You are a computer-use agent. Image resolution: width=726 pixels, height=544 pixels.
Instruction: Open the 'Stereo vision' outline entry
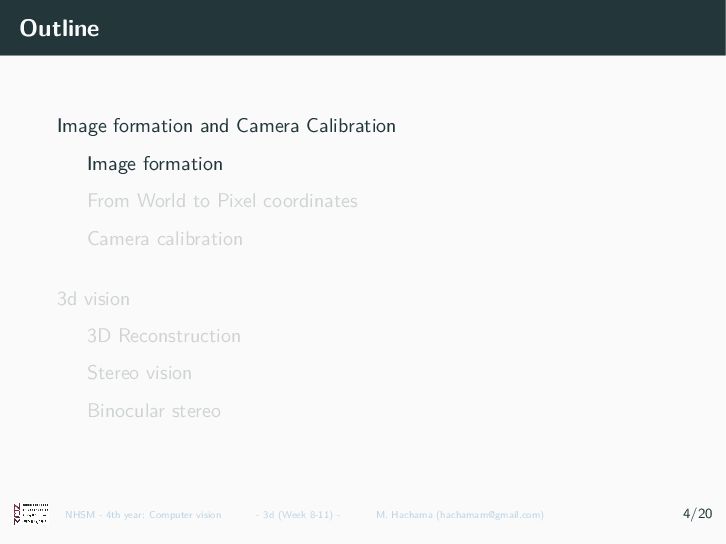139,373
